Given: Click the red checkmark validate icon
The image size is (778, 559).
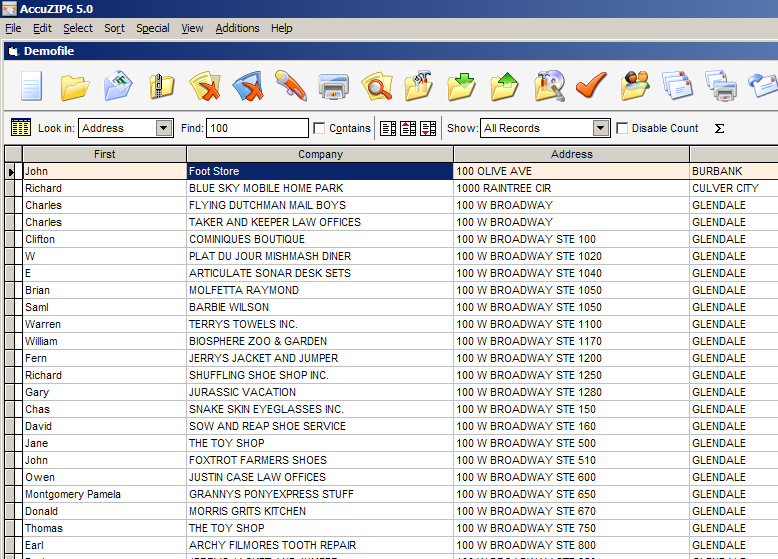Looking at the screenshot, I should (x=591, y=85).
